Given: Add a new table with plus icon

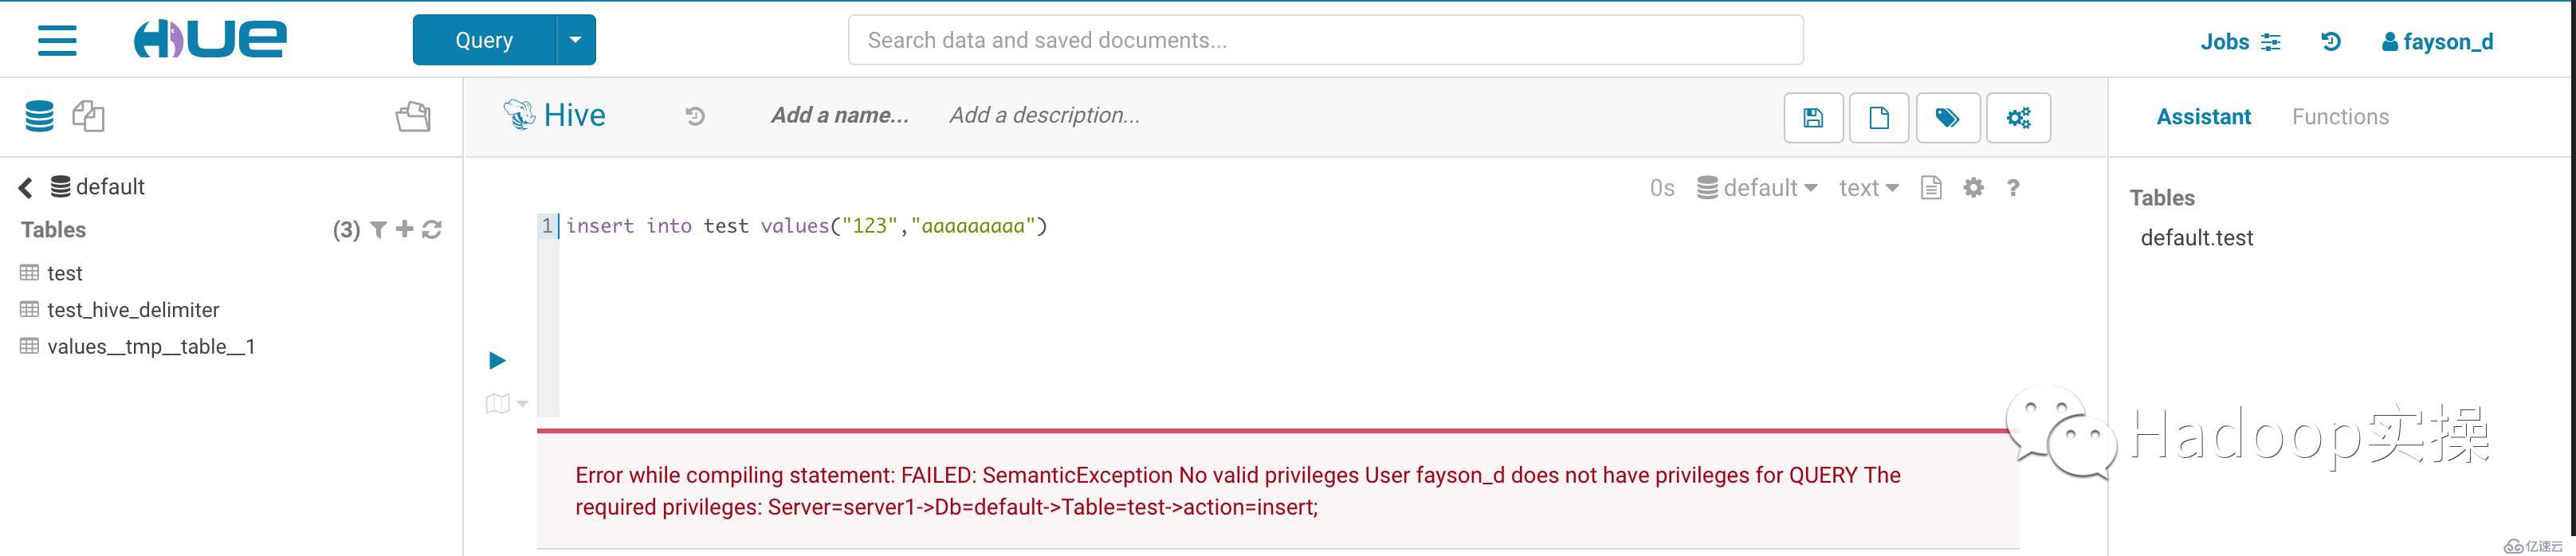Looking at the screenshot, I should pos(404,230).
